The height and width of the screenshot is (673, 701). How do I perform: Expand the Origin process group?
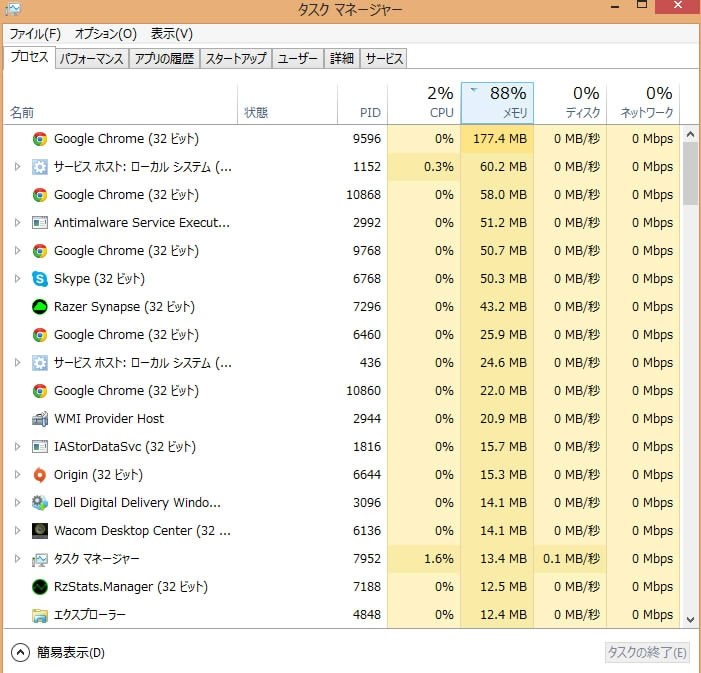tap(17, 475)
